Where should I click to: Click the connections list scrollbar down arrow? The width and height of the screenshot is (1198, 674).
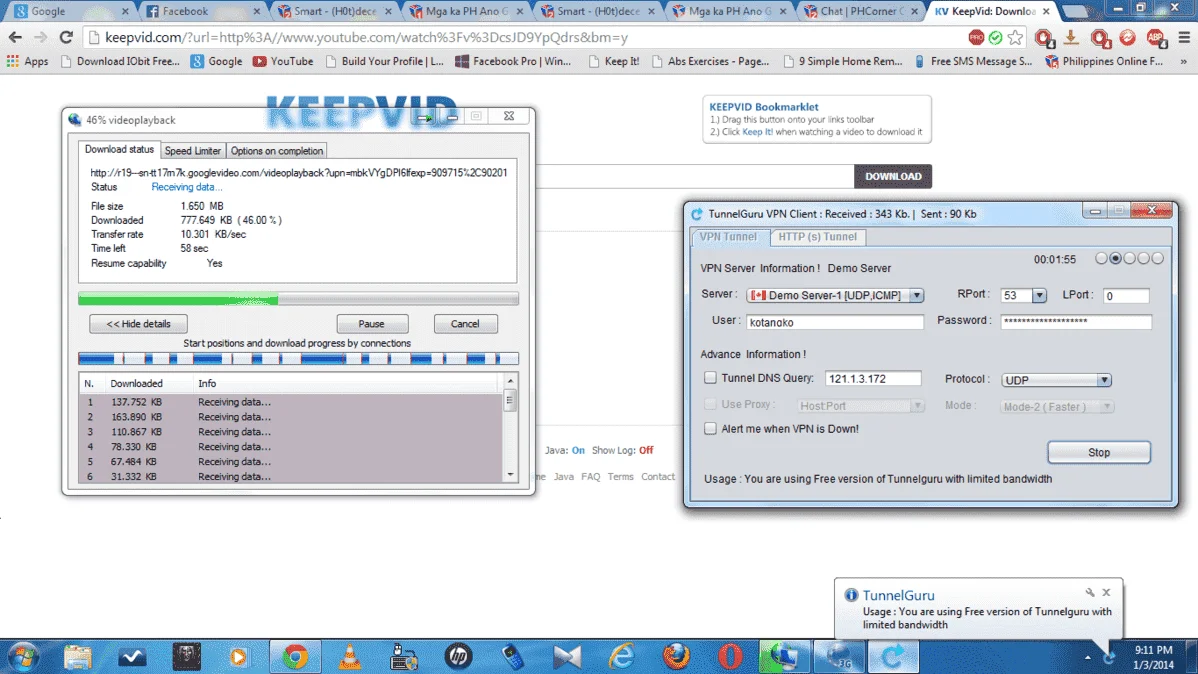coord(510,475)
